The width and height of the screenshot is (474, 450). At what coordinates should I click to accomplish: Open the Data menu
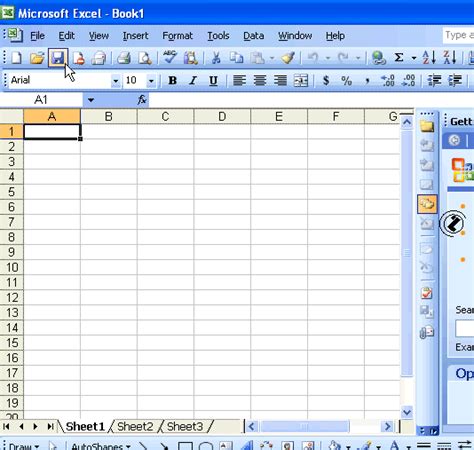(254, 36)
